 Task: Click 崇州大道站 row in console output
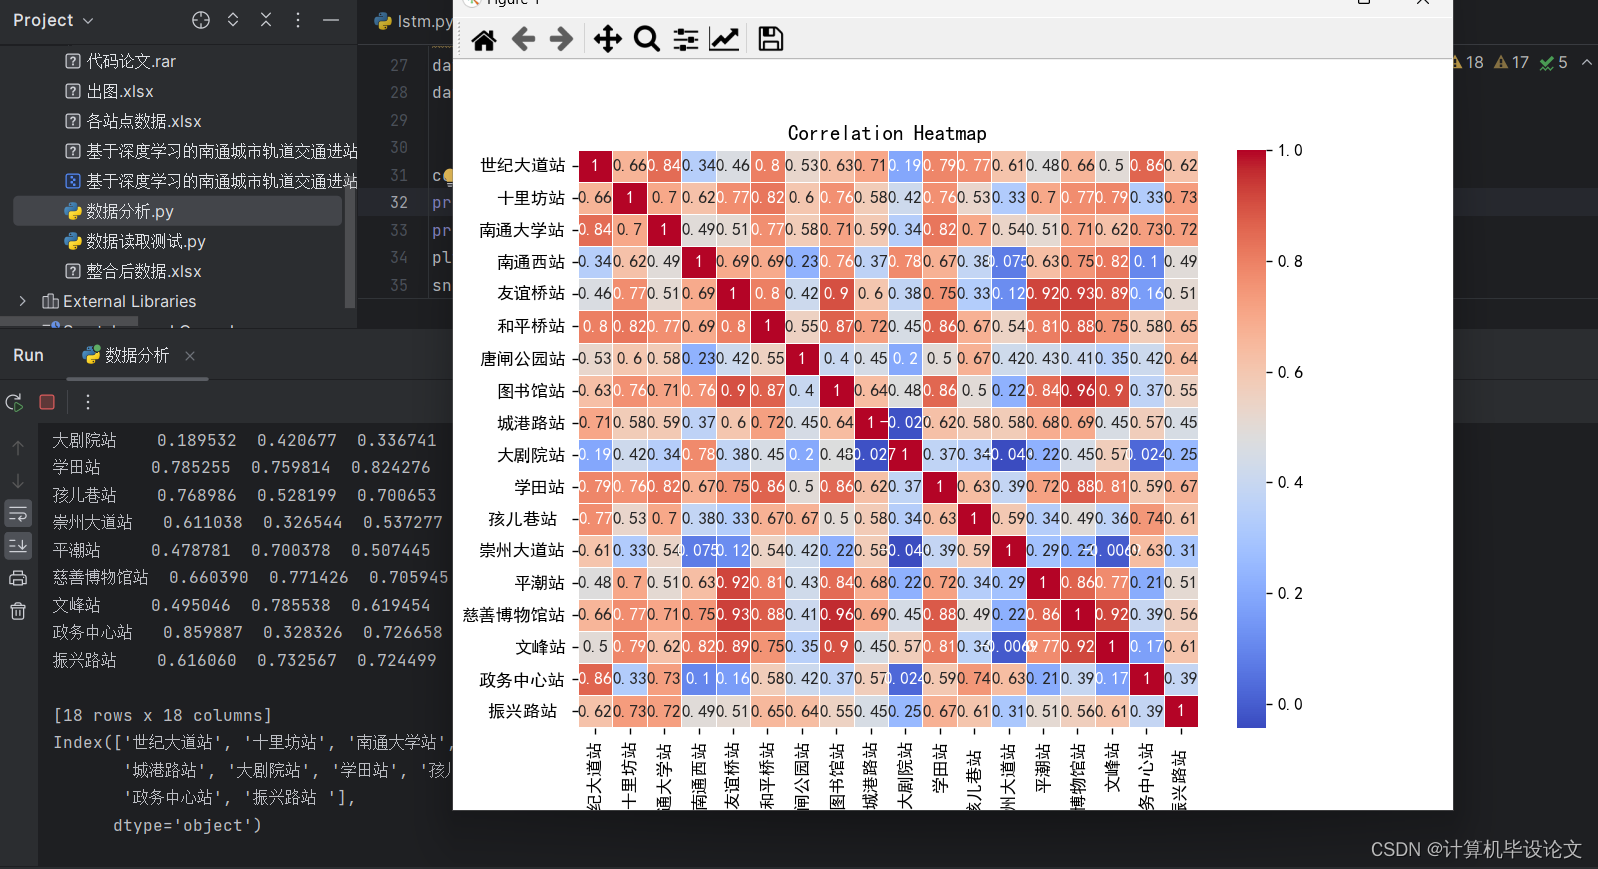tap(247, 522)
